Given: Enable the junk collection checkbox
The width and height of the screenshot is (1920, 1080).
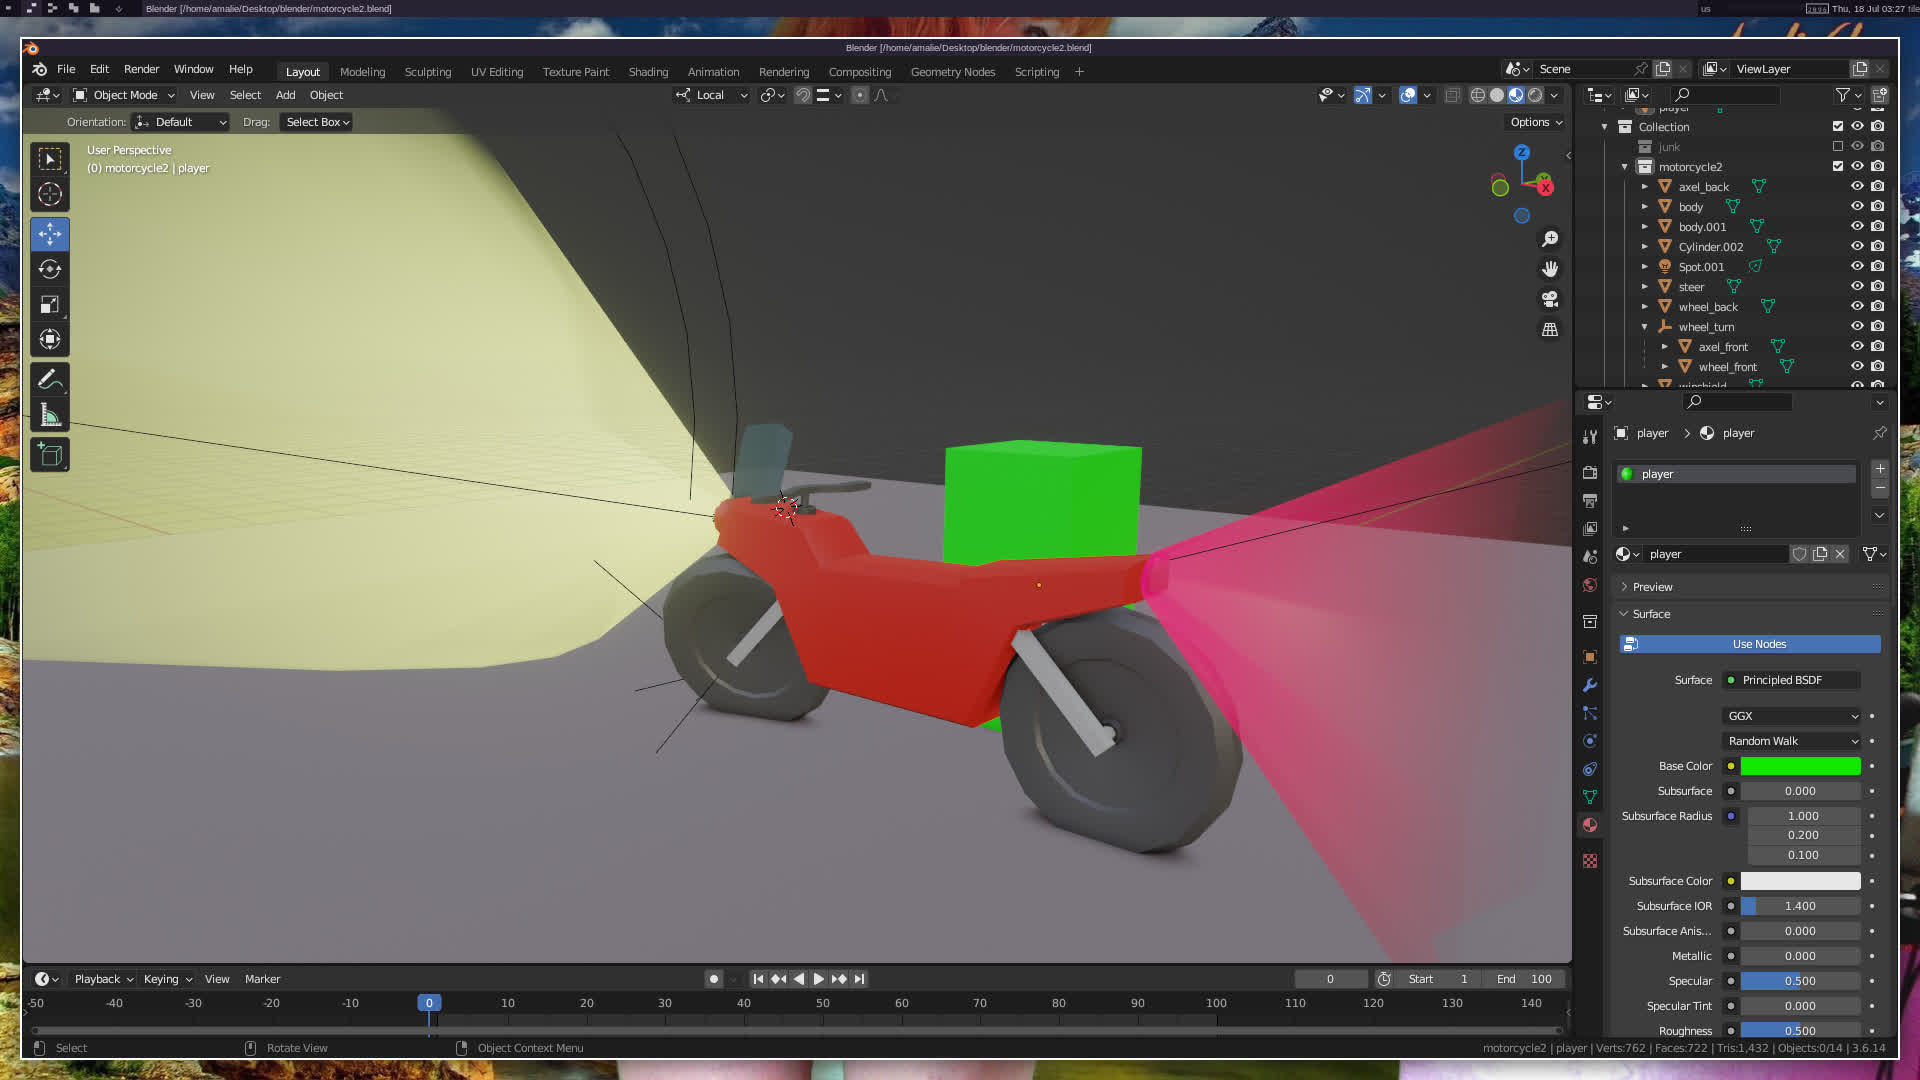Looking at the screenshot, I should click(x=1837, y=147).
